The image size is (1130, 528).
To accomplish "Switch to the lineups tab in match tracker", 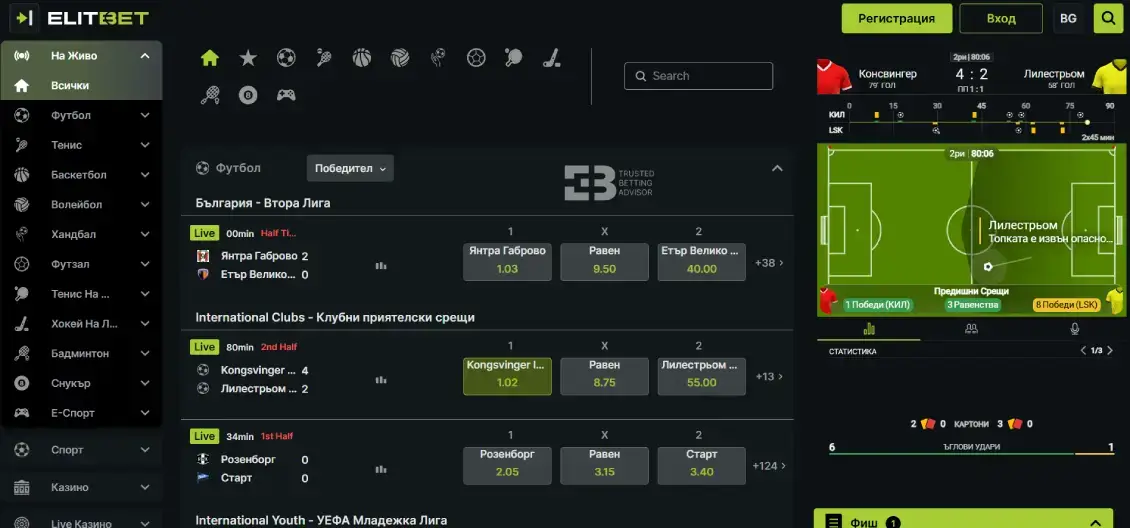I will [x=971, y=329].
